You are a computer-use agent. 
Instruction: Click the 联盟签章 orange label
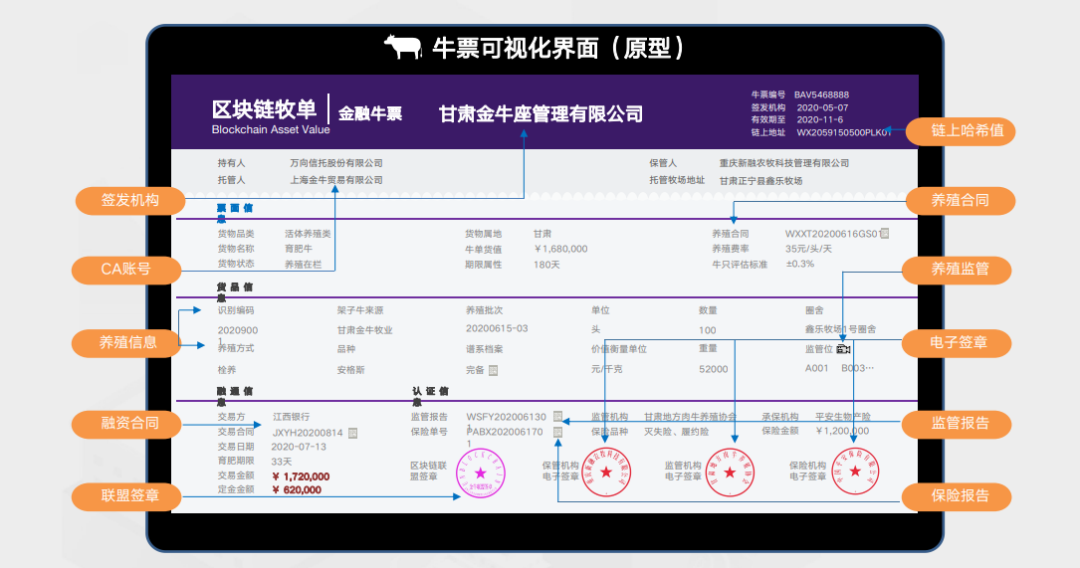[x=126, y=496]
